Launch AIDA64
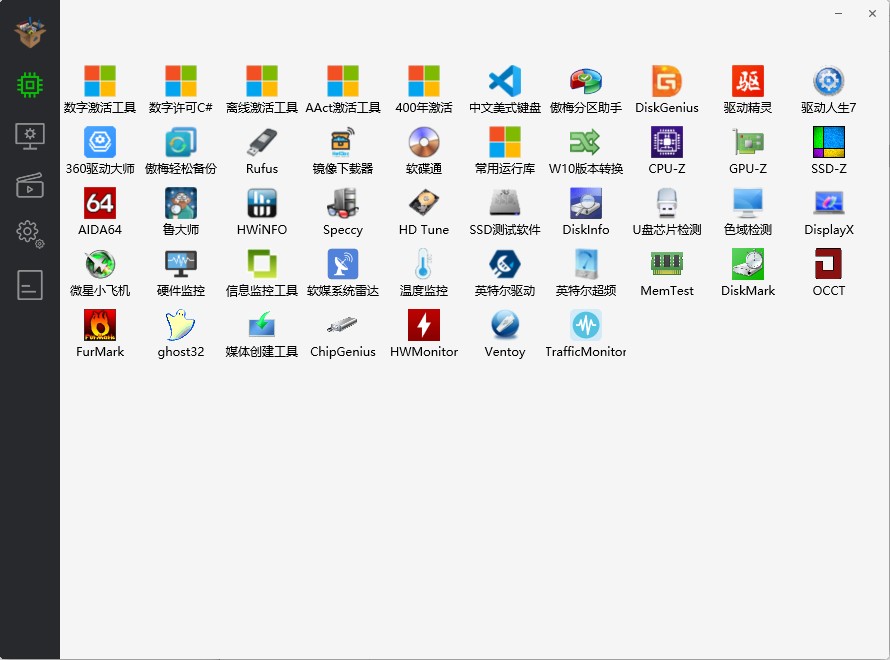 100,212
